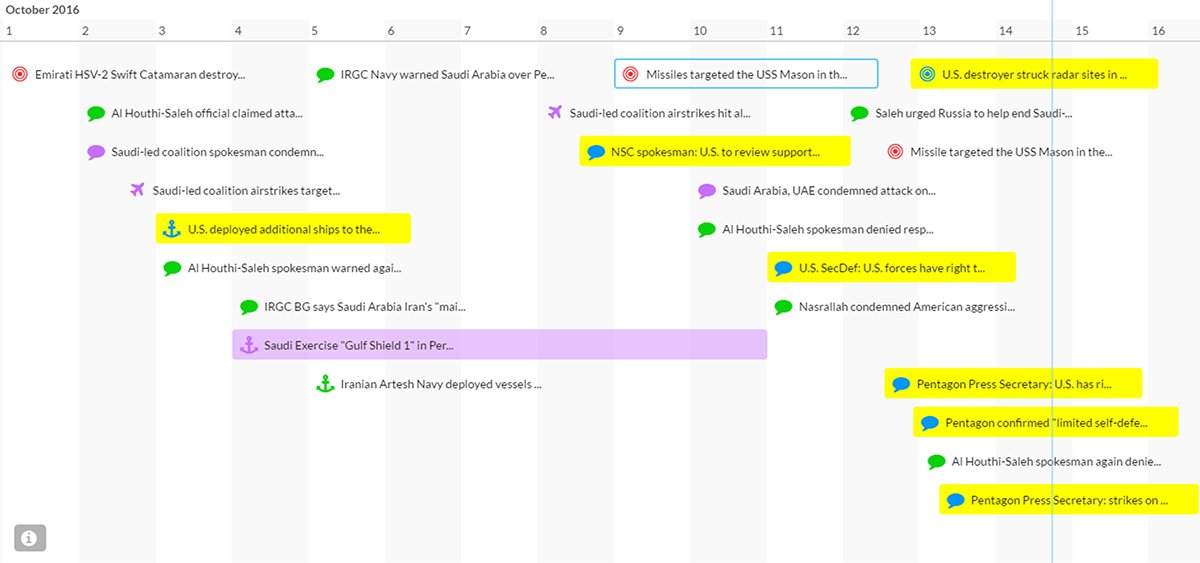Open U.S. SecDef forces have right event
Screen dimensions: 1200x563
(x=894, y=268)
